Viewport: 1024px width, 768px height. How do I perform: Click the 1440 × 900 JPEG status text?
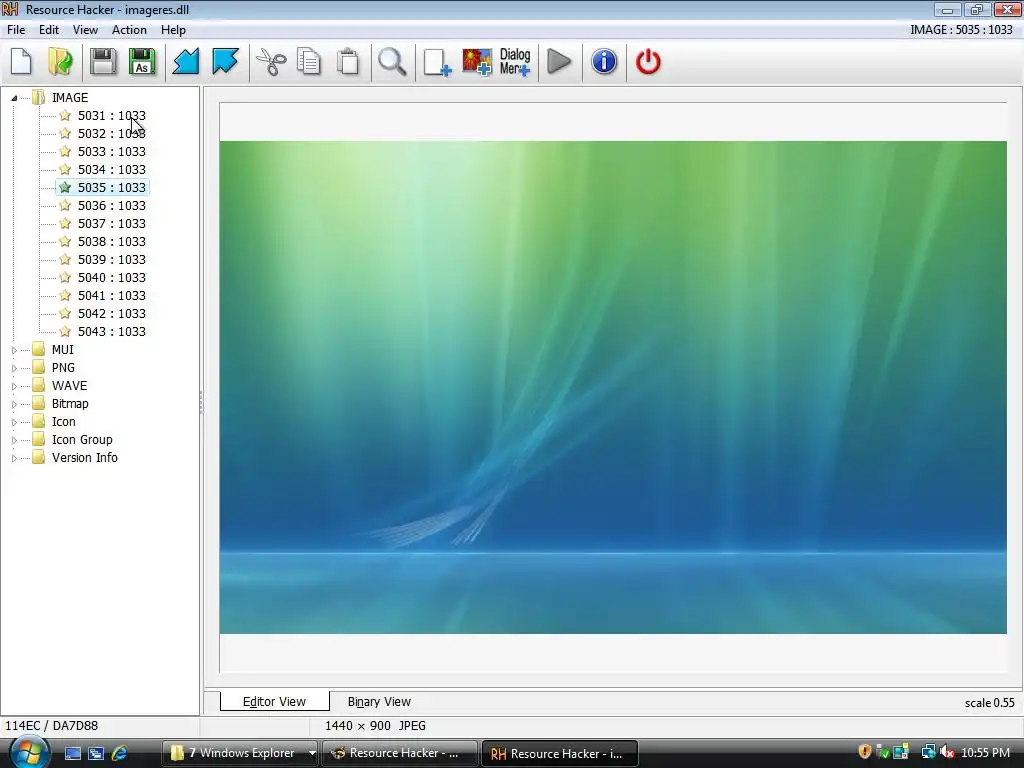coord(376,726)
